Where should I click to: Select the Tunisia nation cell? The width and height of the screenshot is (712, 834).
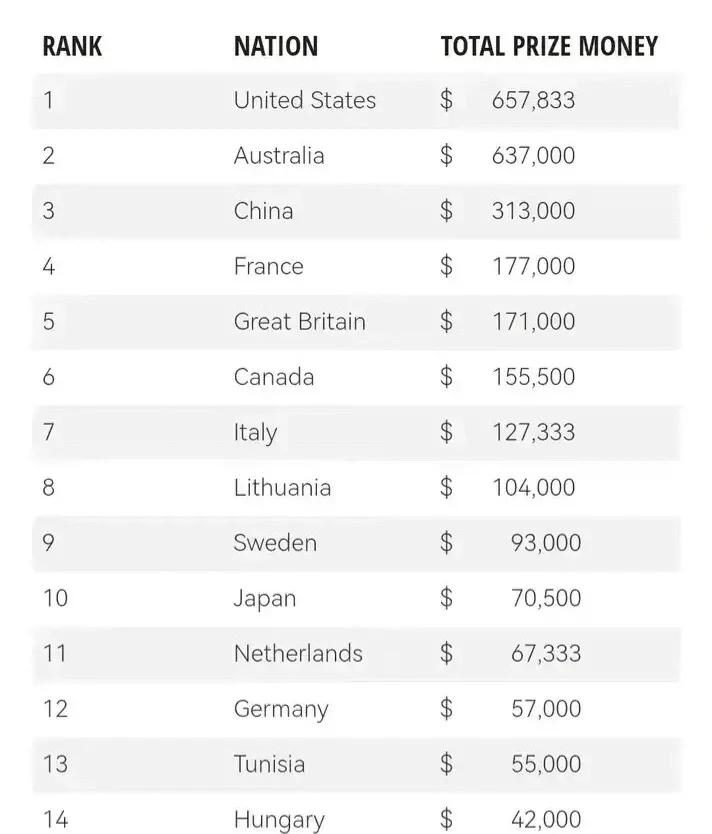[270, 764]
